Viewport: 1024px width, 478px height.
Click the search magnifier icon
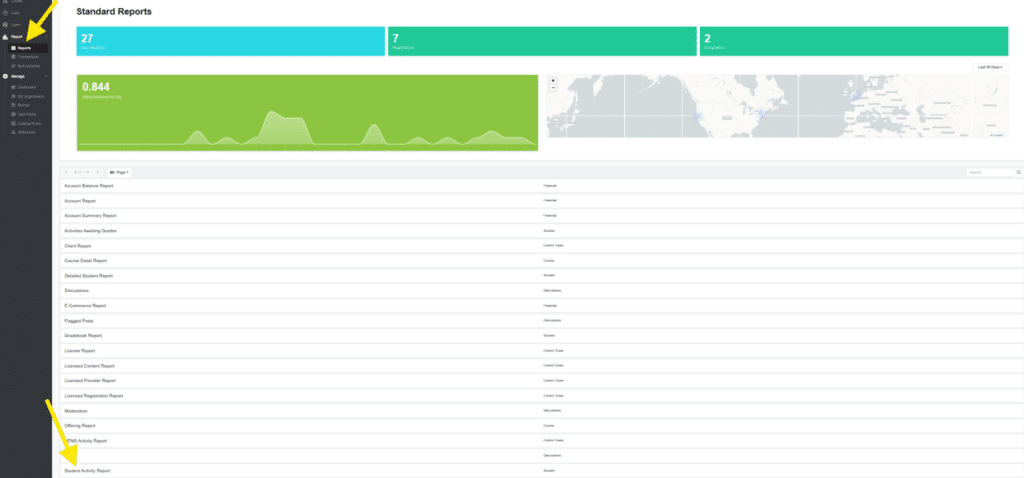pos(1018,172)
